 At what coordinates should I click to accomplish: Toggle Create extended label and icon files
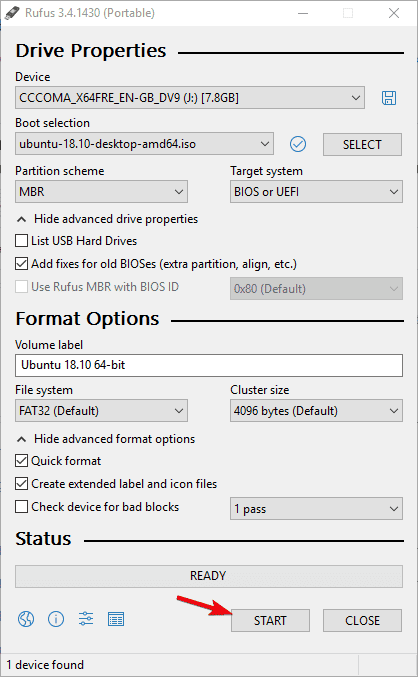click(22, 484)
